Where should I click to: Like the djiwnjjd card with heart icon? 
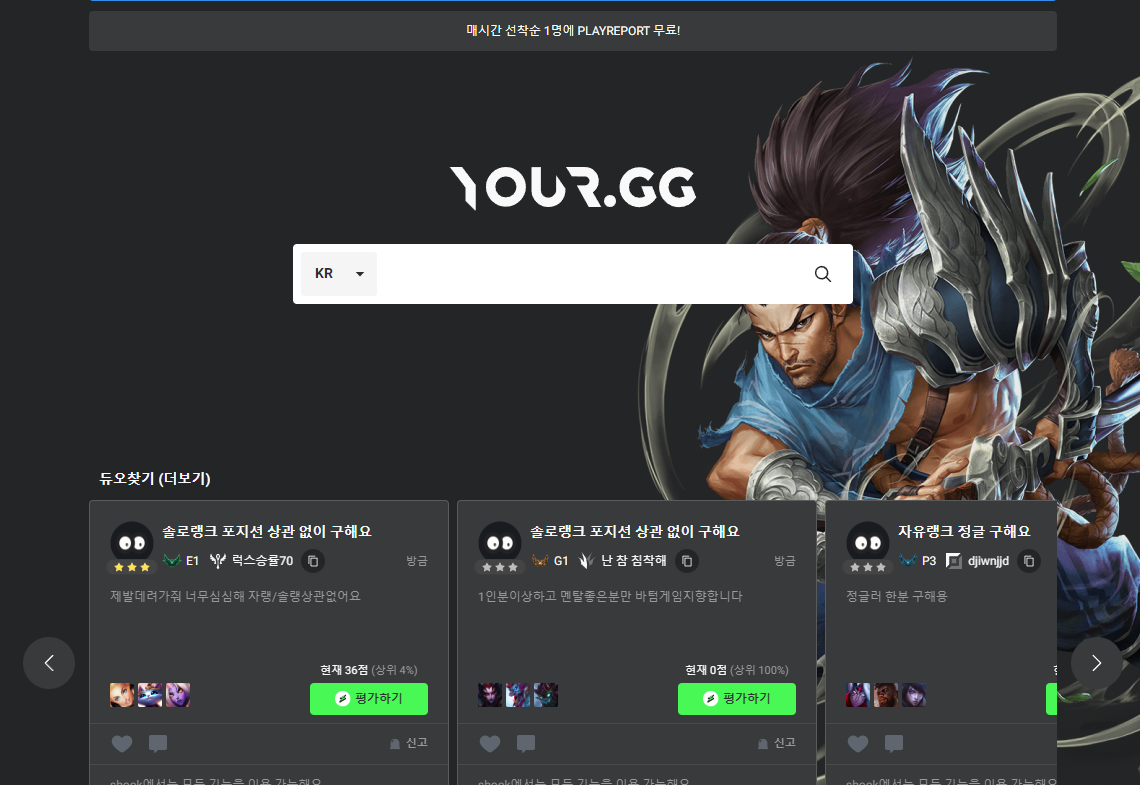point(858,744)
